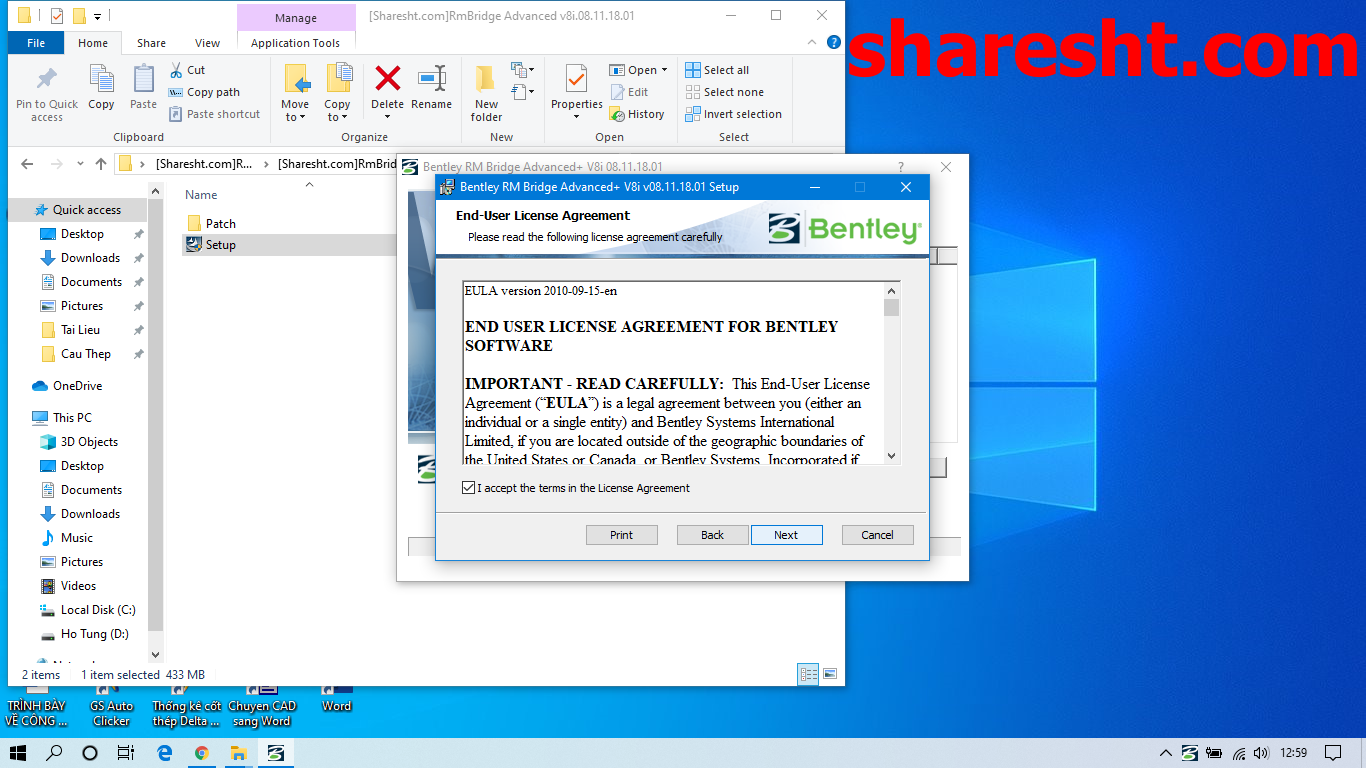Open the Open button's dropdown arrow
This screenshot has height=768, width=1366.
pos(664,70)
